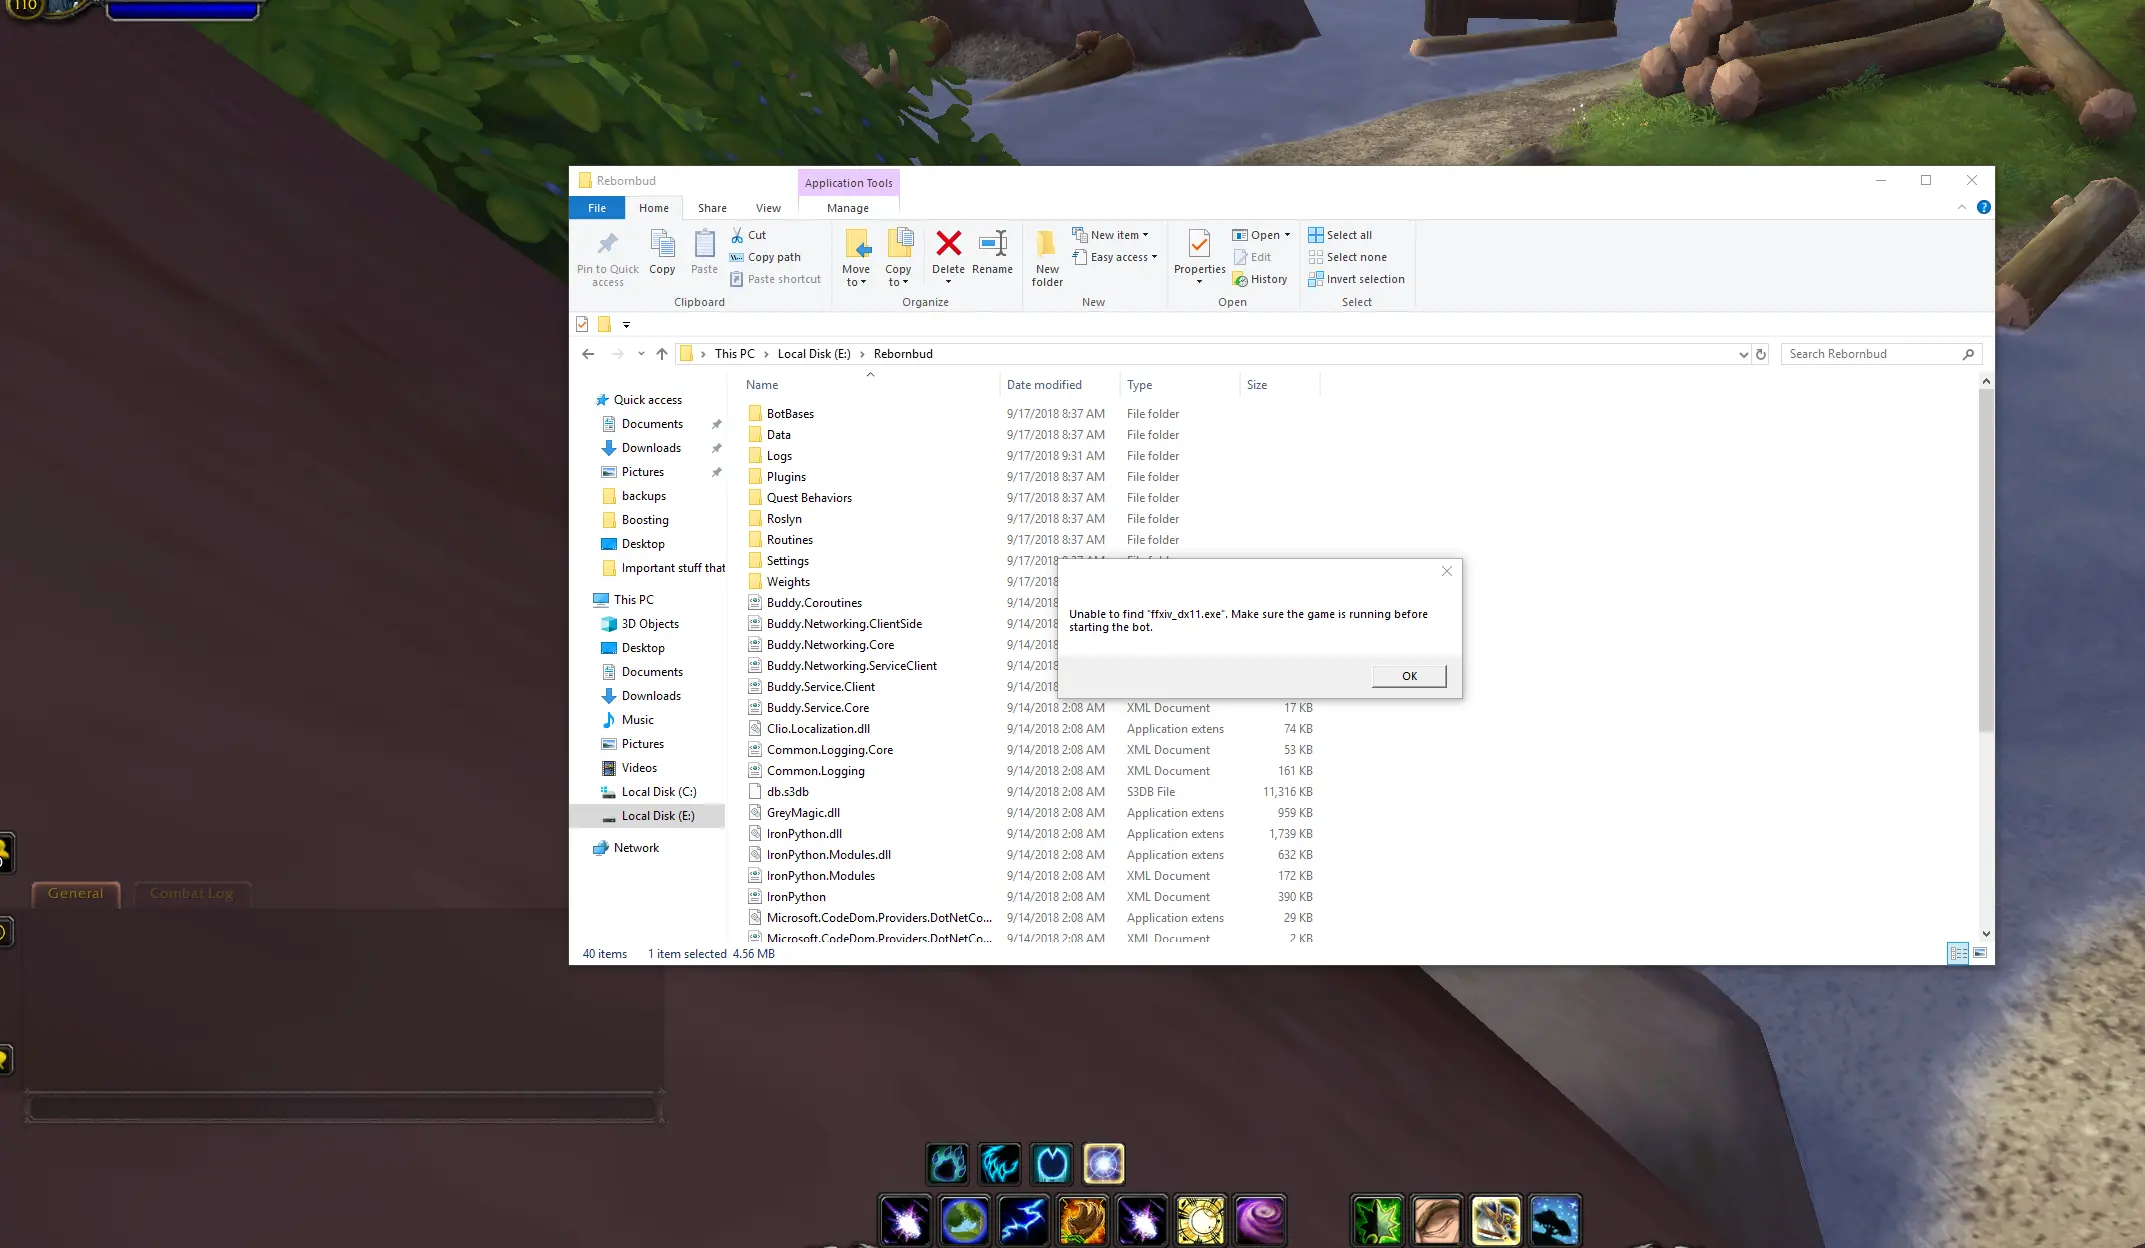Click the Rename icon
Screen dimensions: 2145x1248
pos(992,243)
